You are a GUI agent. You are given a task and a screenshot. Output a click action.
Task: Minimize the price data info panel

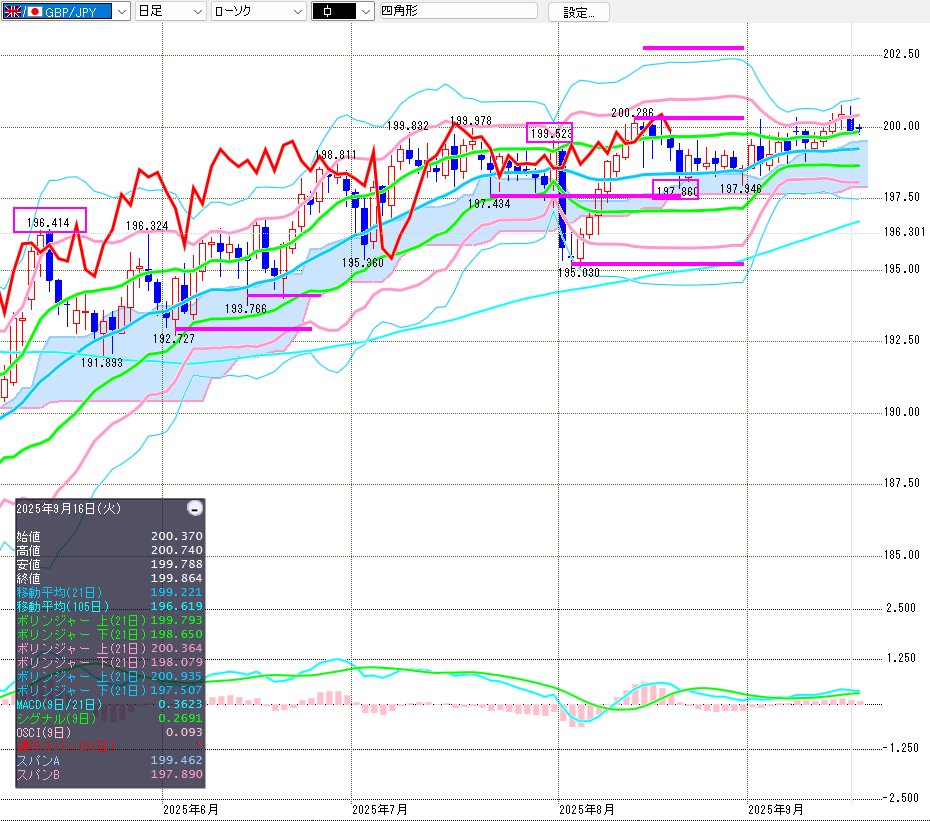[x=195, y=508]
